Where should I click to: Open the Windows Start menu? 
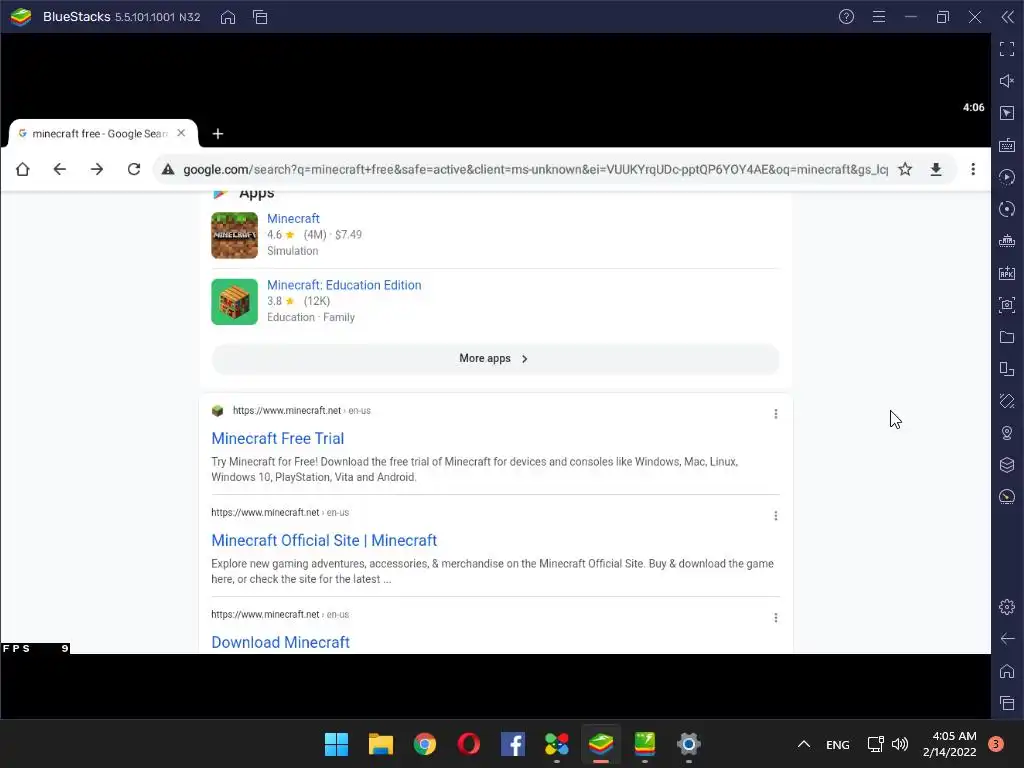[x=336, y=744]
